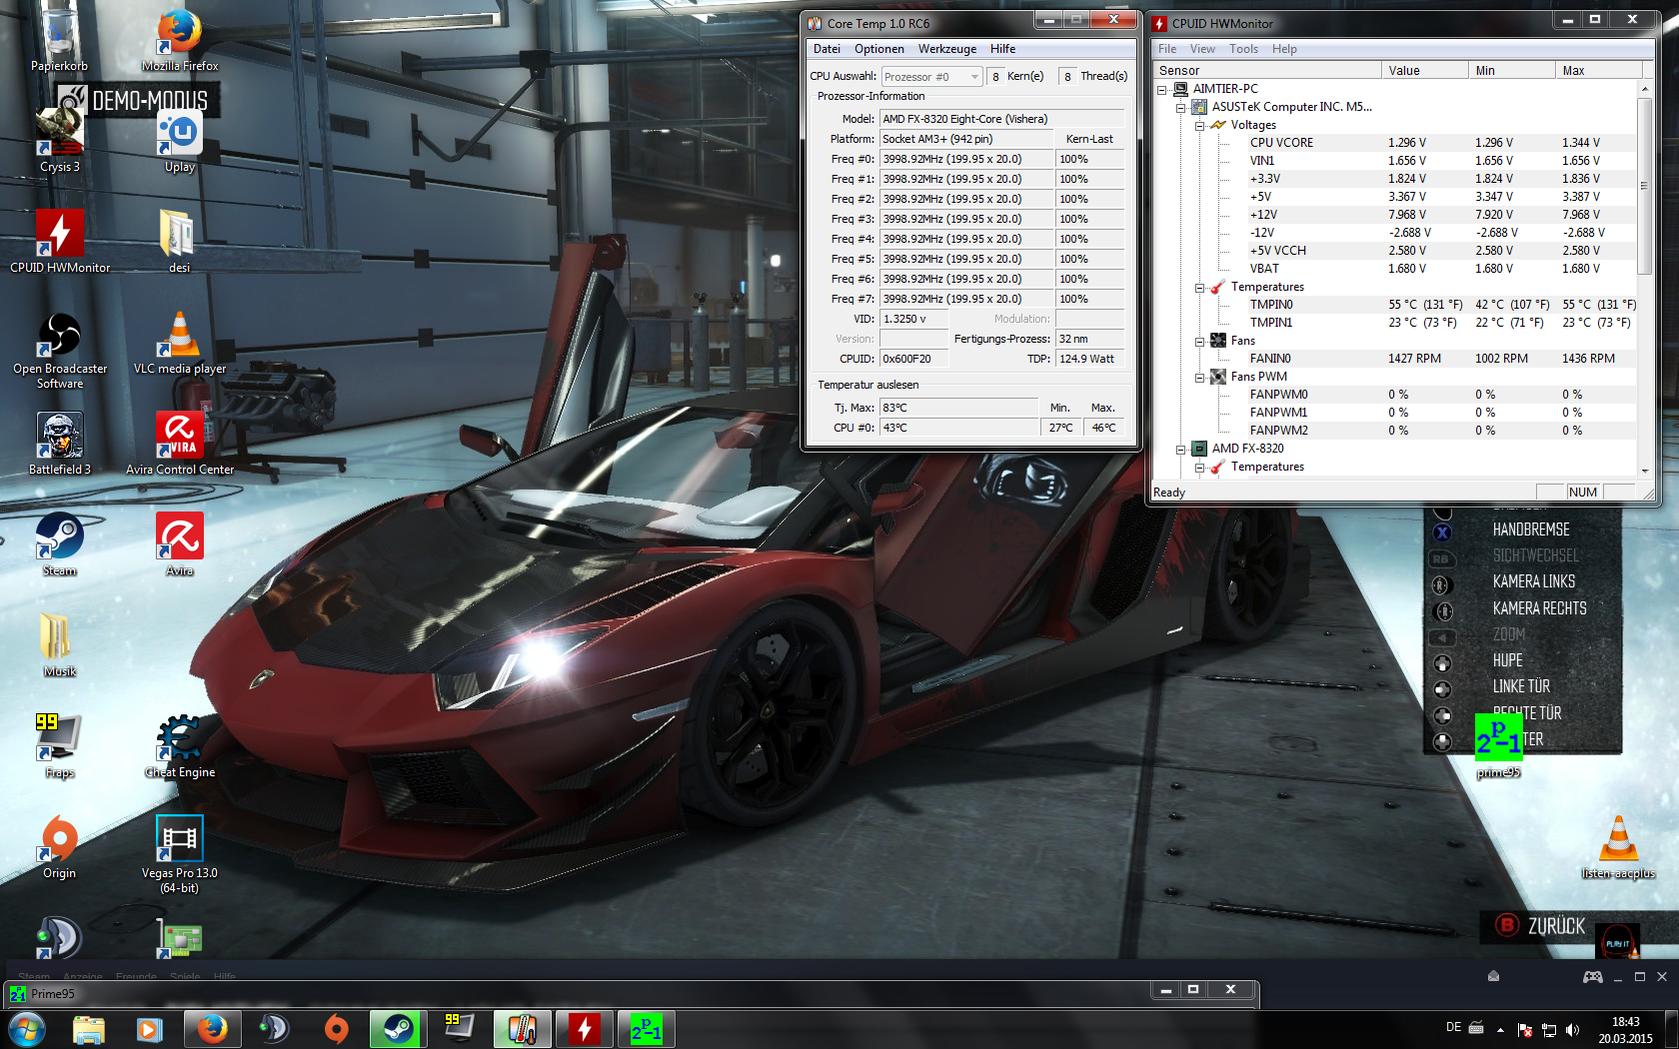This screenshot has width=1679, height=1049.
Task: Open the Tools menu in HWMonitor
Action: click(x=1244, y=49)
